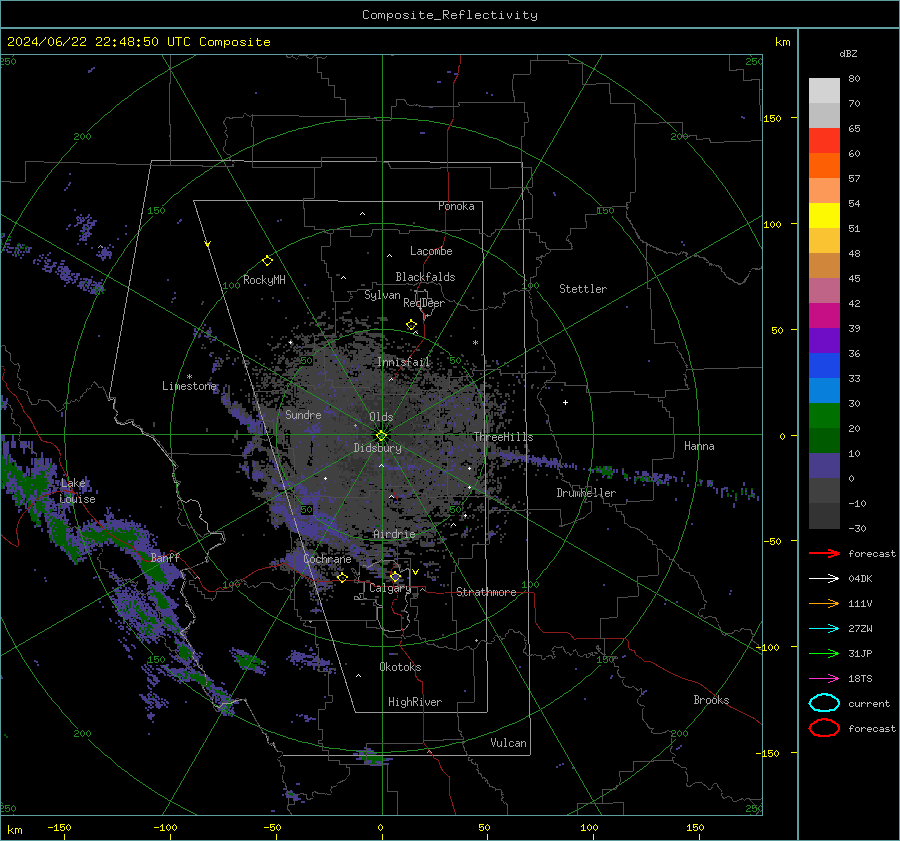Click the magenta 42 dBZ color swatch

coord(824,315)
